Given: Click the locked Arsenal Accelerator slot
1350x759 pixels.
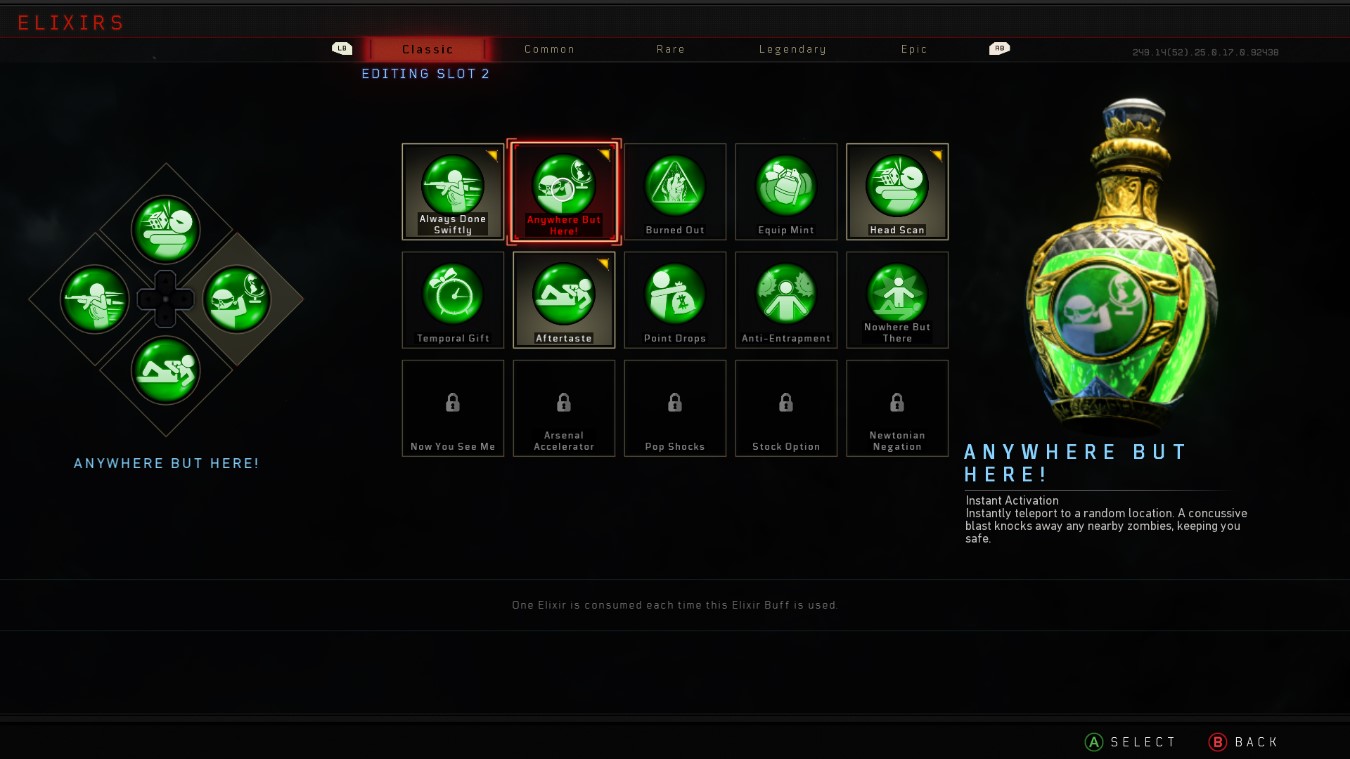Looking at the screenshot, I should pyautogui.click(x=564, y=408).
